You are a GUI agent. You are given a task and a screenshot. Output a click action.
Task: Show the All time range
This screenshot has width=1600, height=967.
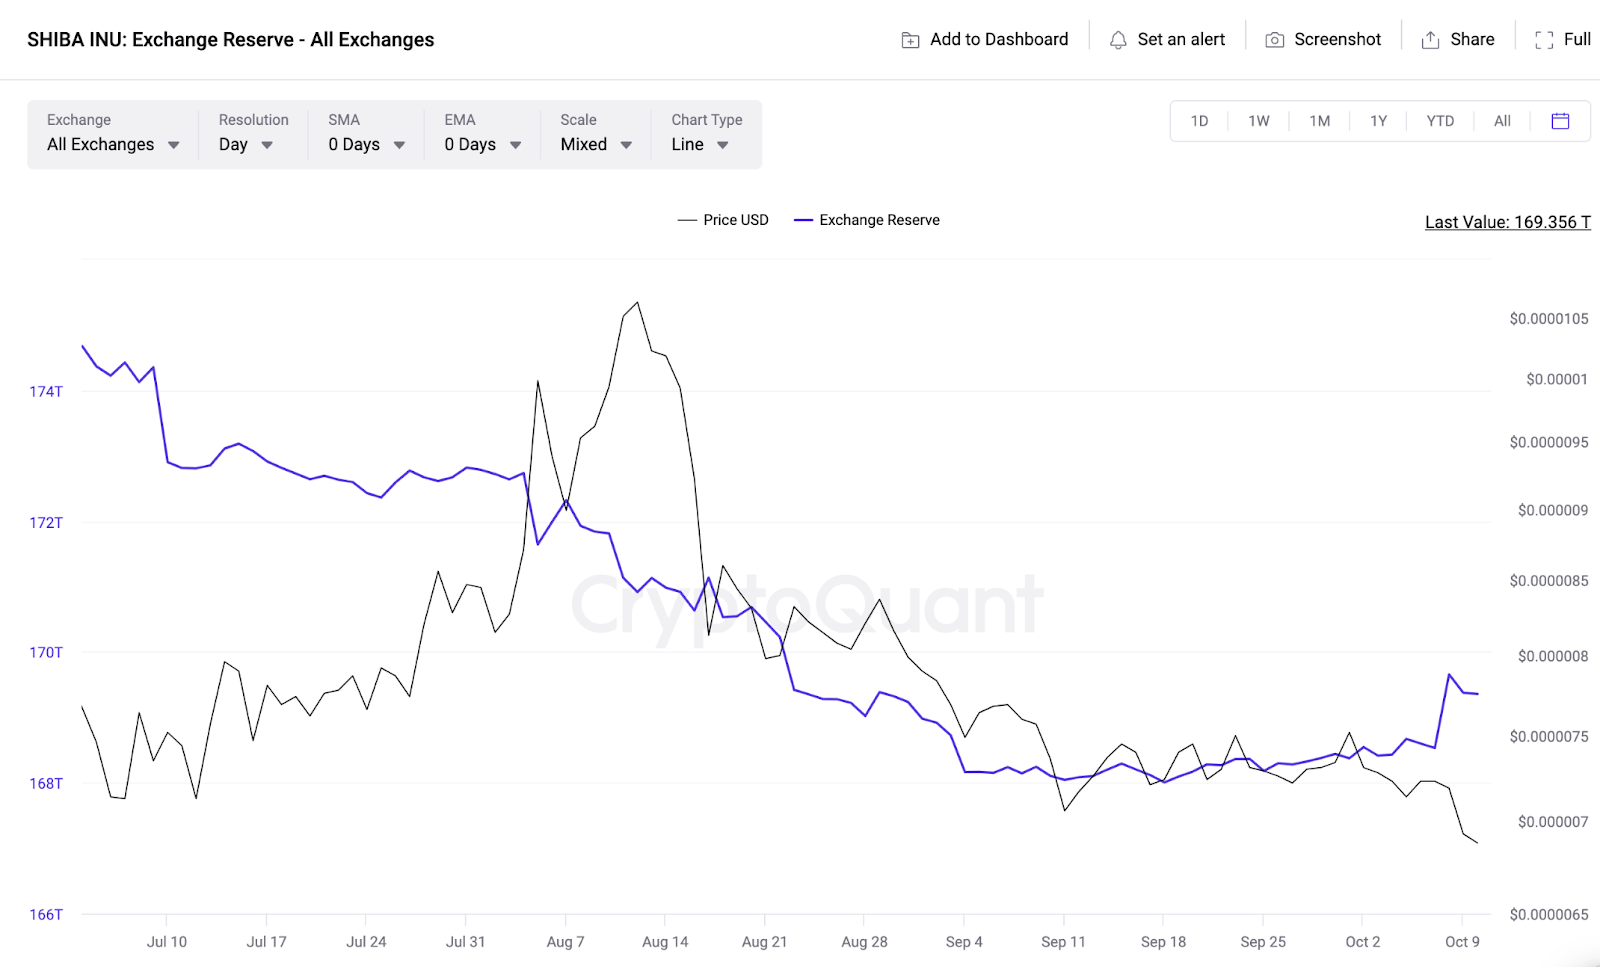click(x=1502, y=121)
